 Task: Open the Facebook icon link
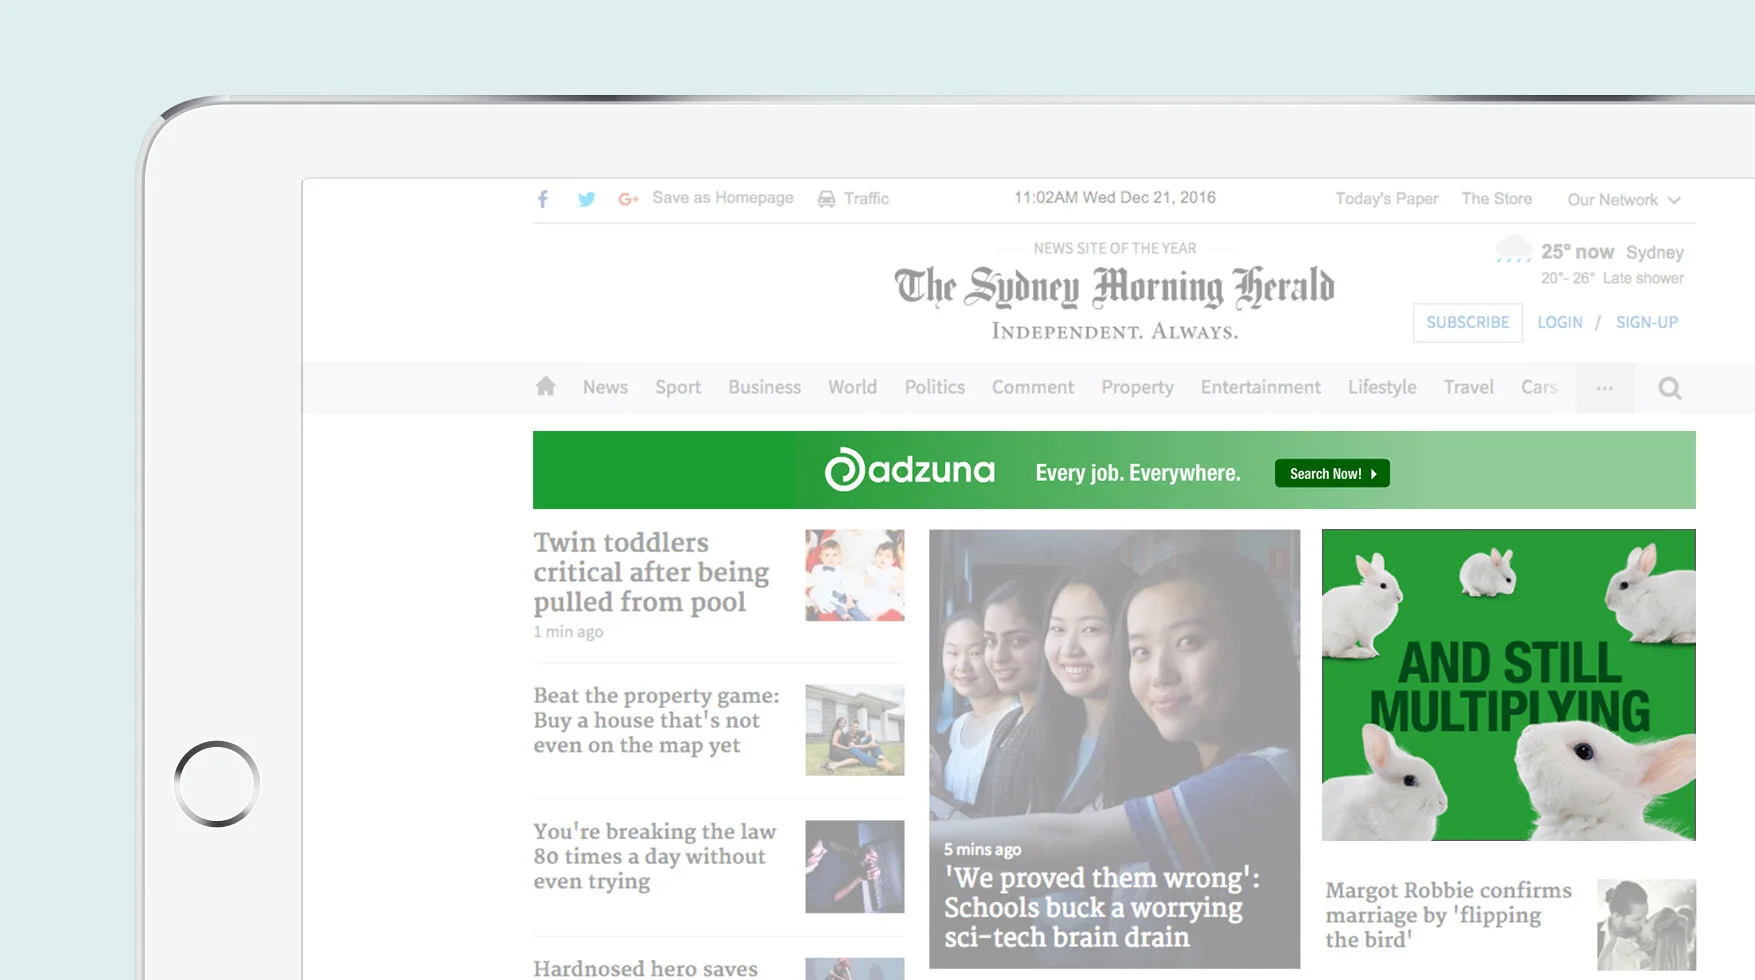coord(542,199)
